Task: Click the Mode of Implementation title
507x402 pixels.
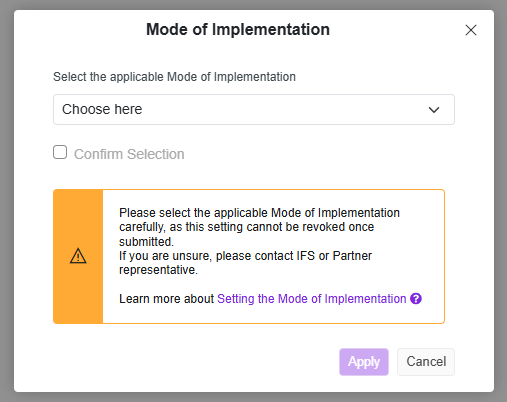Action: (x=238, y=29)
